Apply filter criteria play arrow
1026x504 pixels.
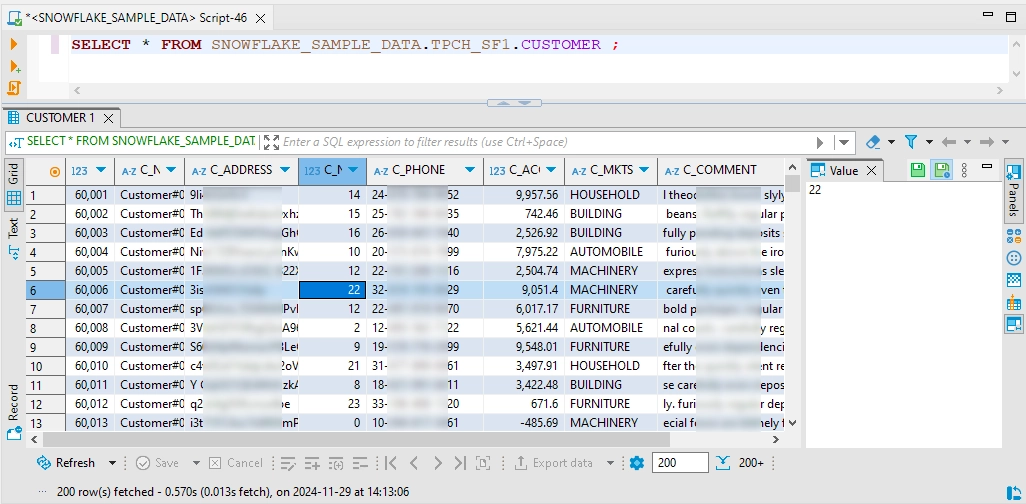[821, 142]
